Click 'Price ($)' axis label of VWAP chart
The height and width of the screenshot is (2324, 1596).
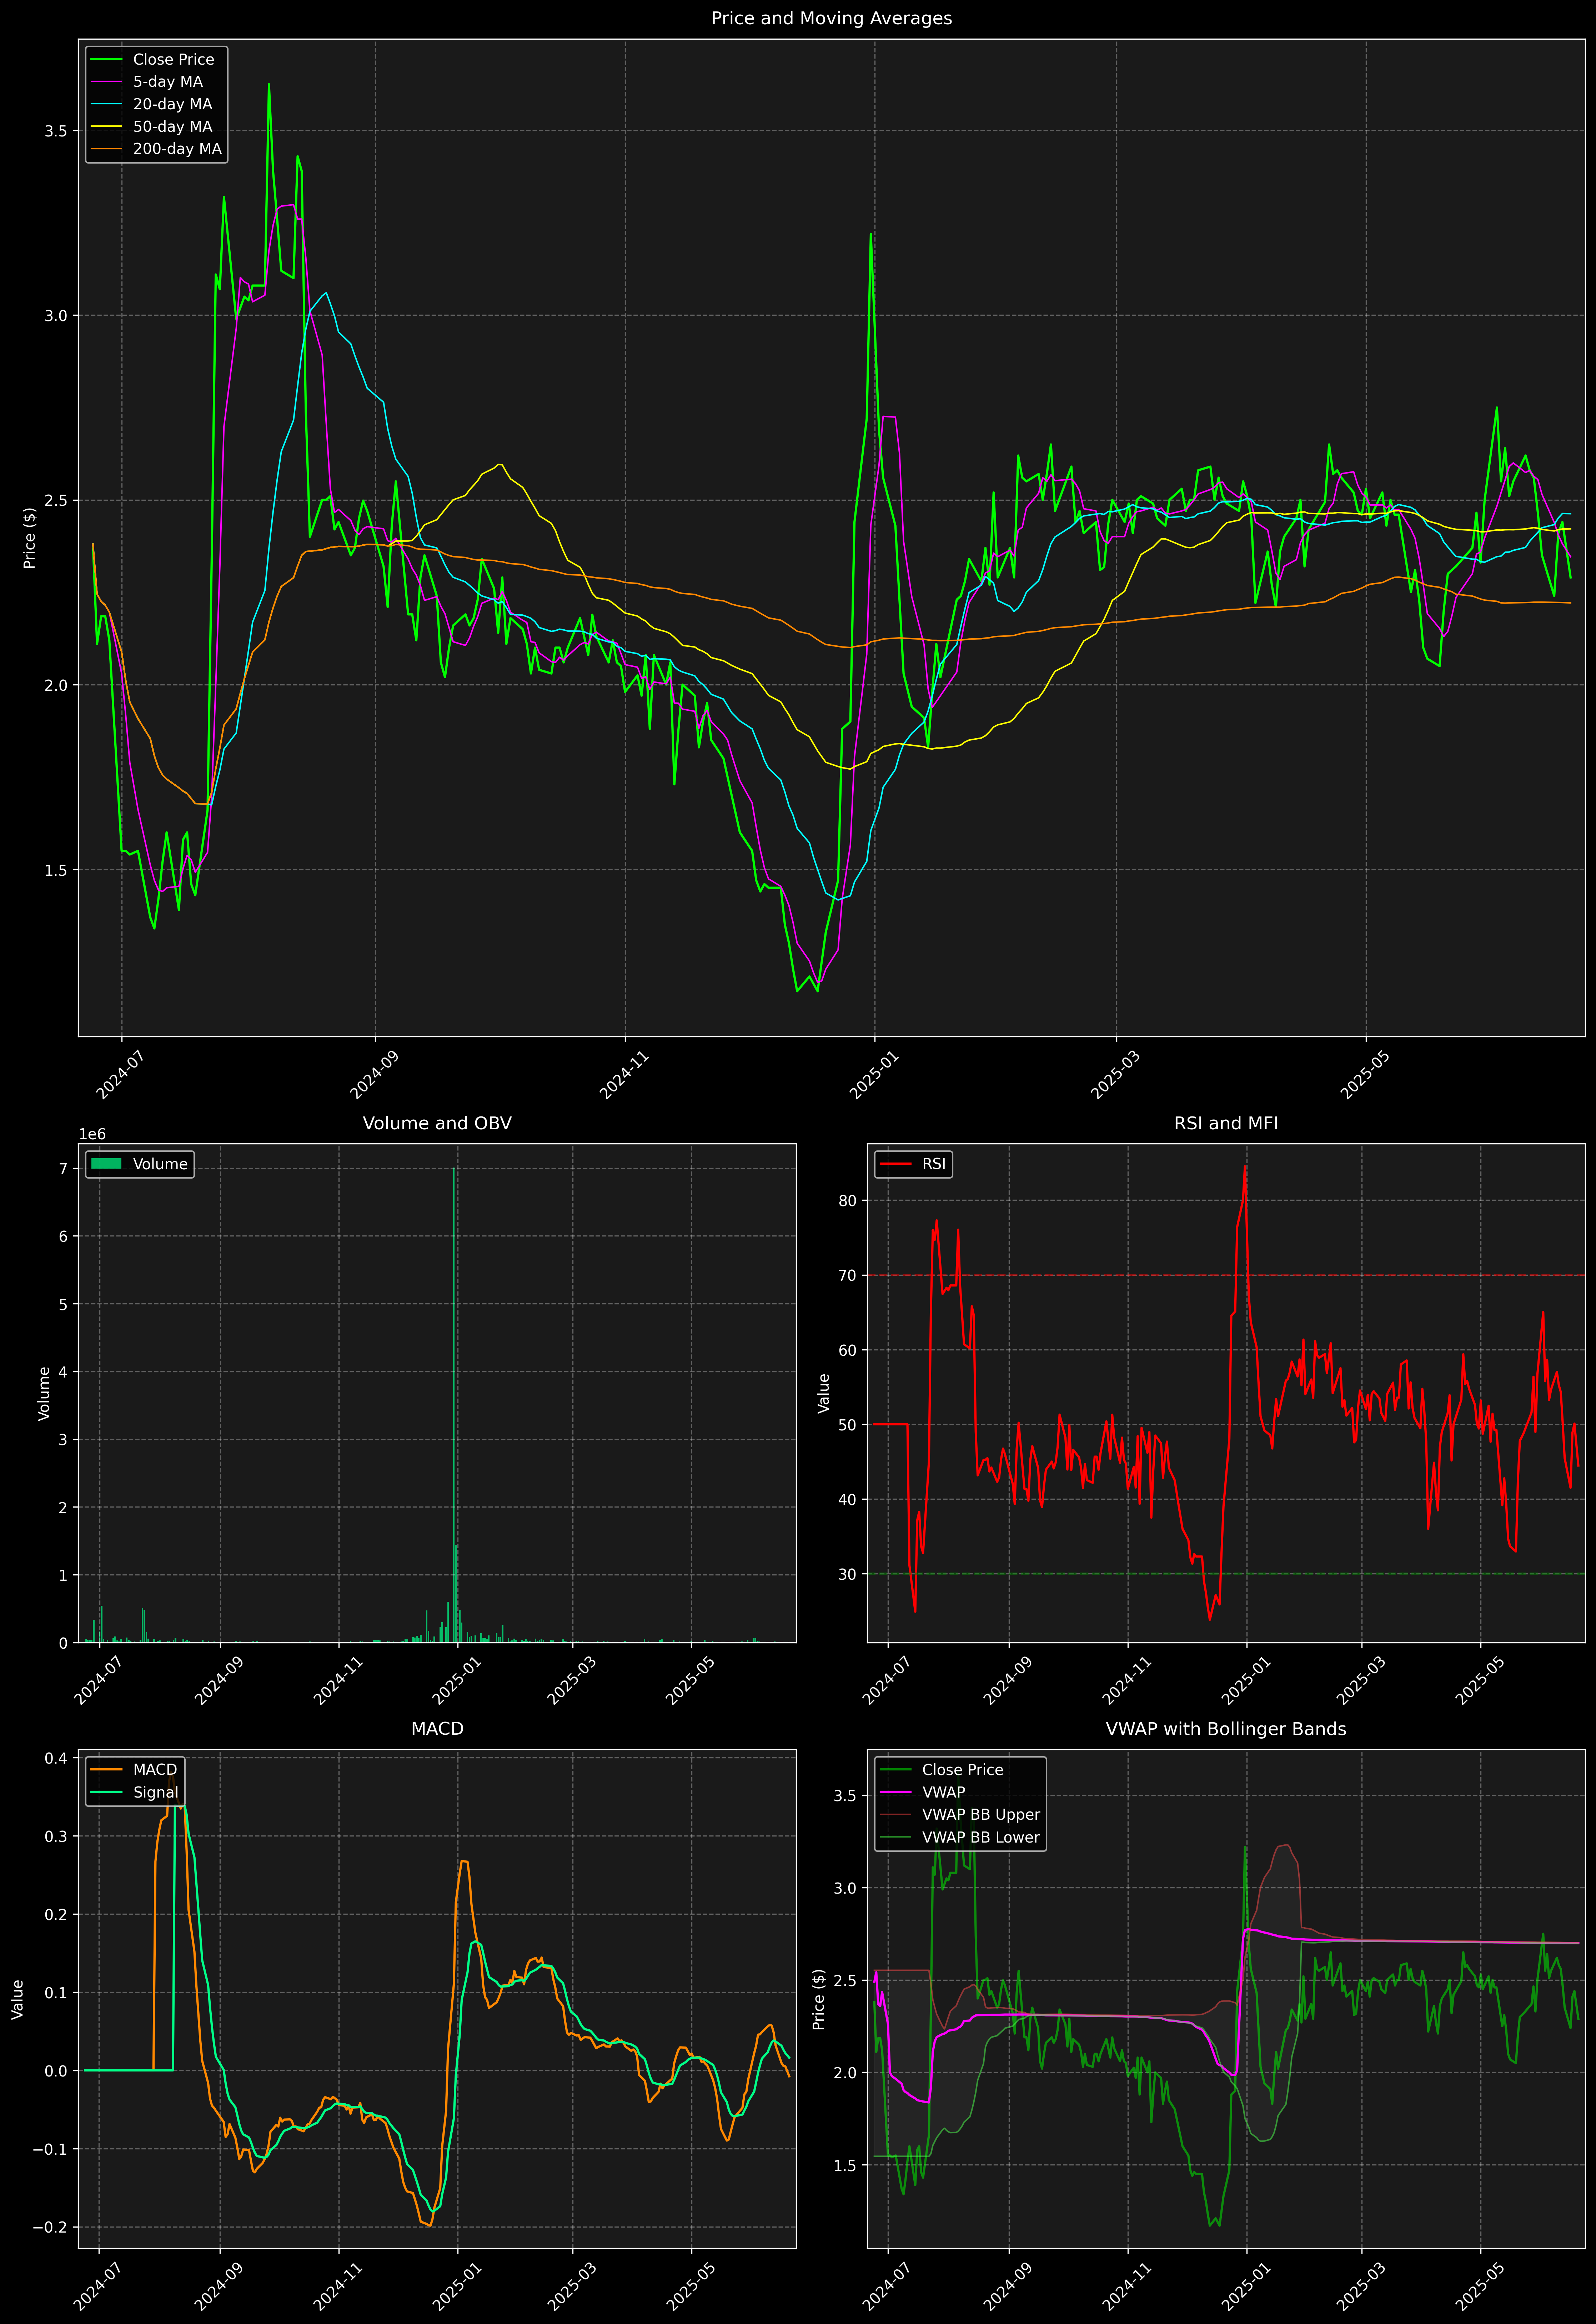point(819,1999)
